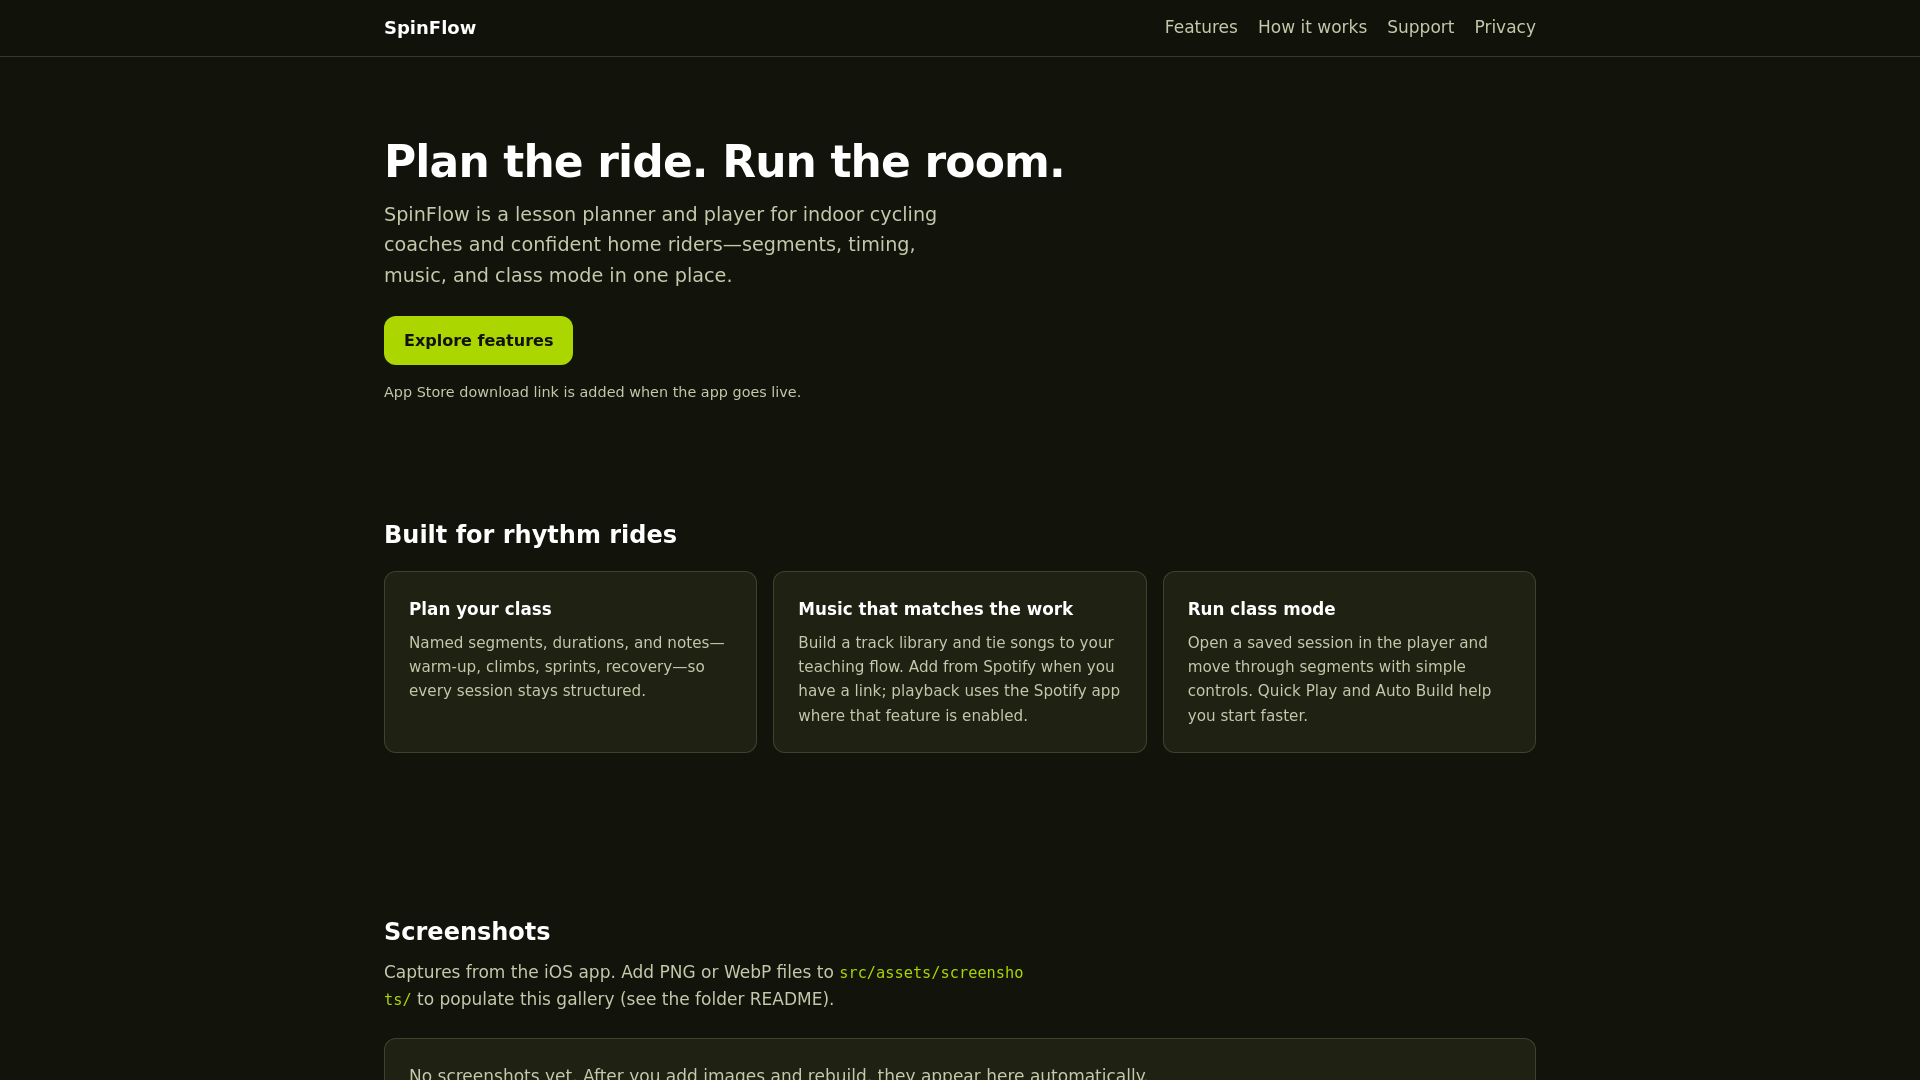Select the 'Run class mode' card title
This screenshot has height=1080, width=1920.
tap(1261, 609)
